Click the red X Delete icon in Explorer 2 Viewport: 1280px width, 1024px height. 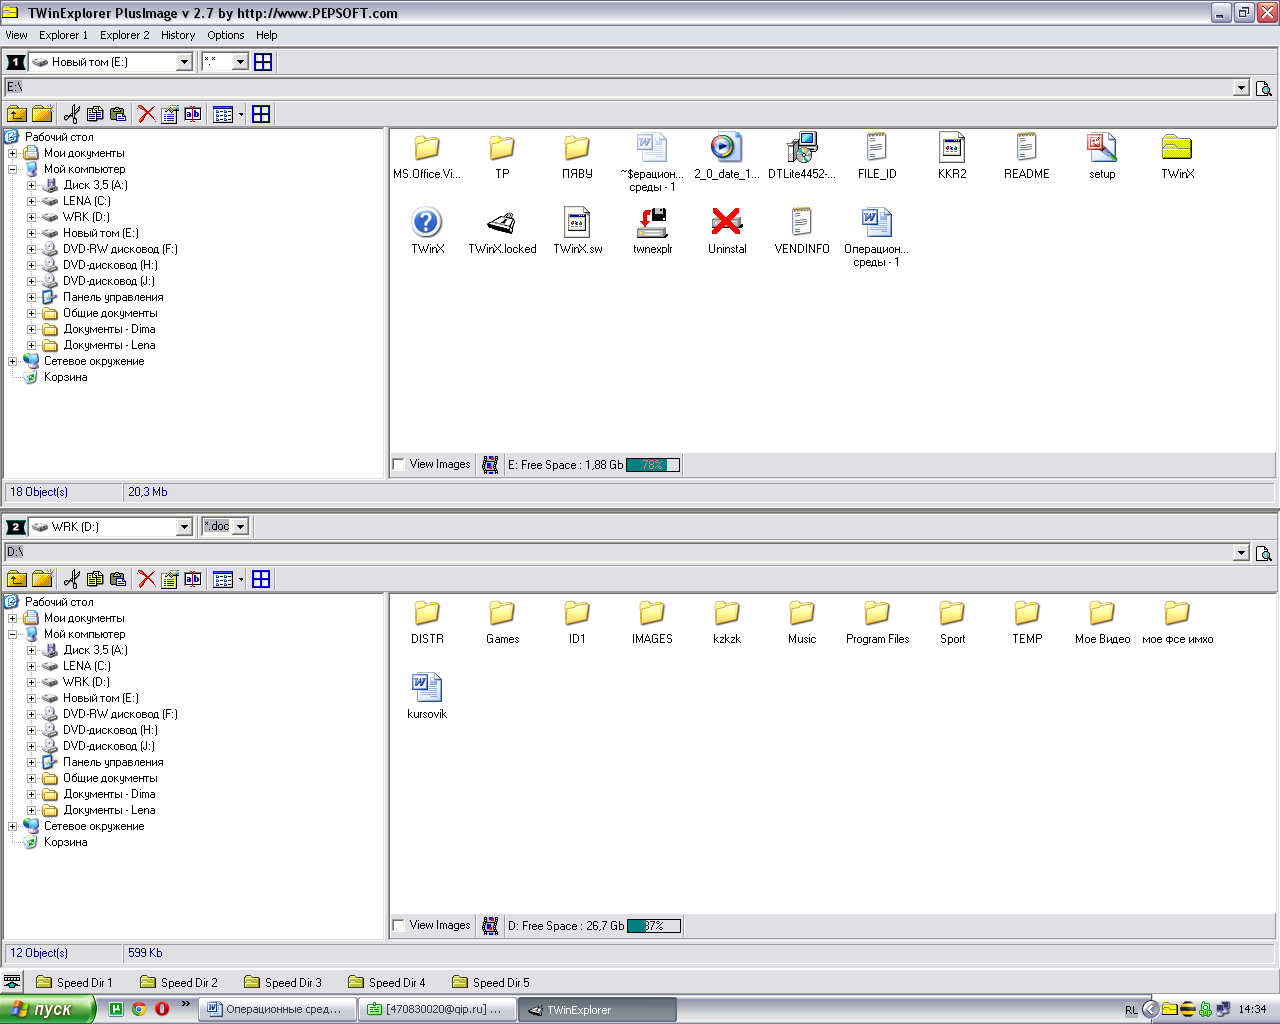click(x=147, y=579)
